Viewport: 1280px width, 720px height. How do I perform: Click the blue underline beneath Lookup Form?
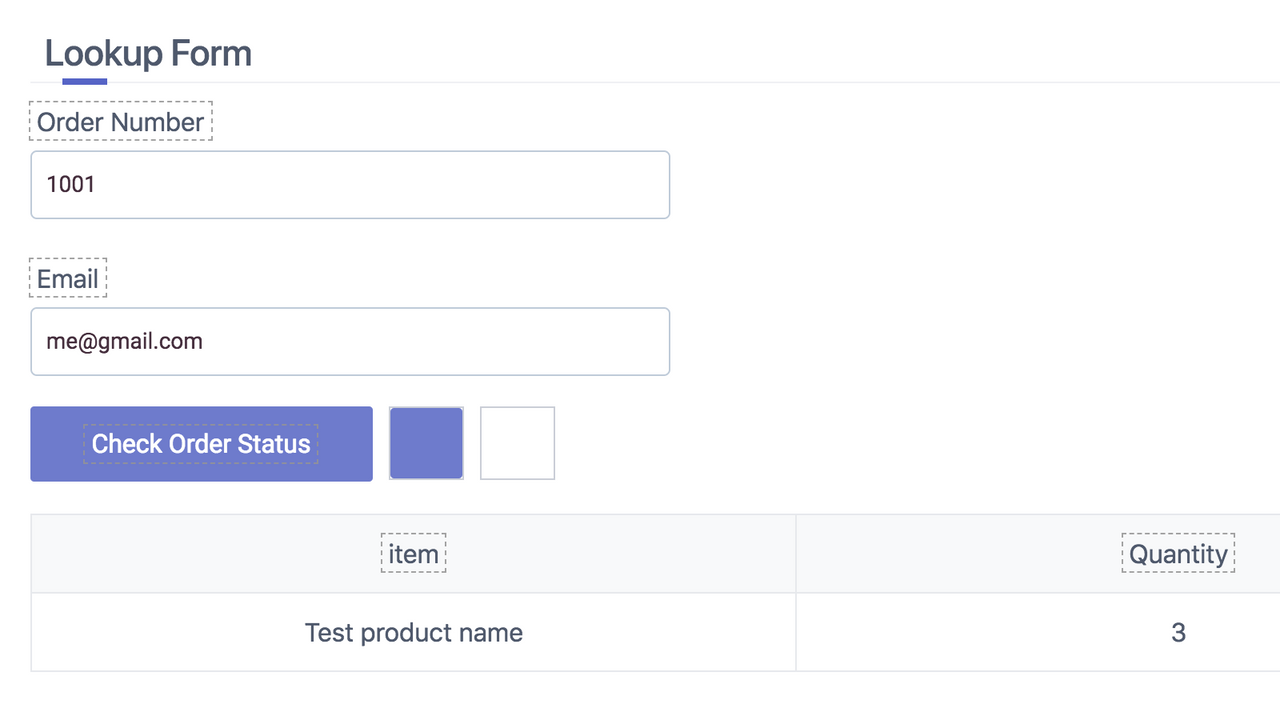click(84, 81)
